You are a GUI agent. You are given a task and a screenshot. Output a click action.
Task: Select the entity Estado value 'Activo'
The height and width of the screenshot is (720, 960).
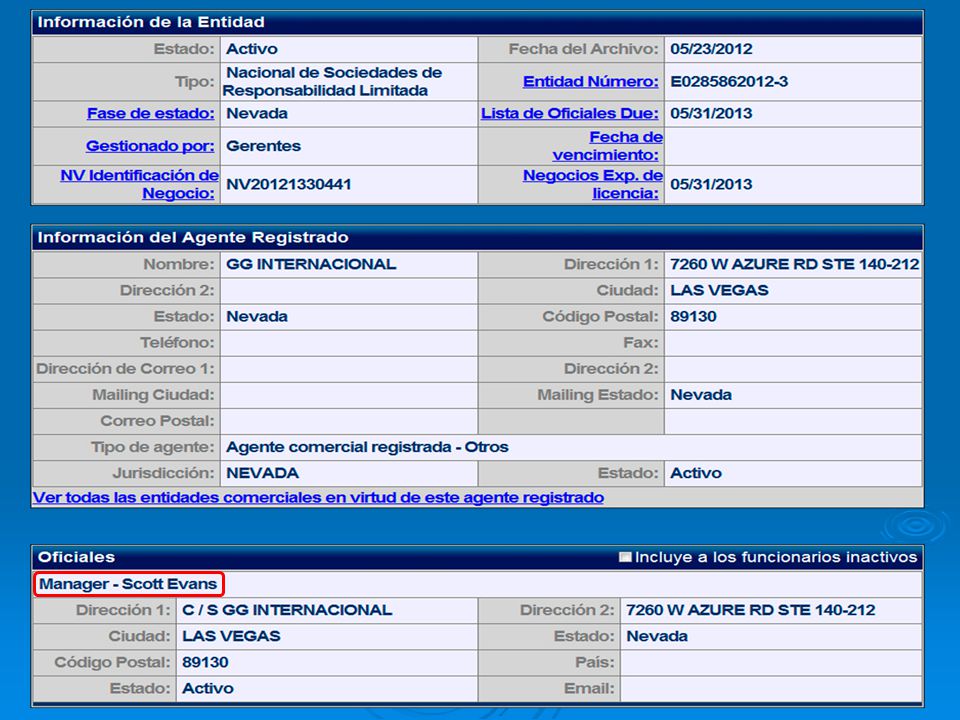coord(252,49)
